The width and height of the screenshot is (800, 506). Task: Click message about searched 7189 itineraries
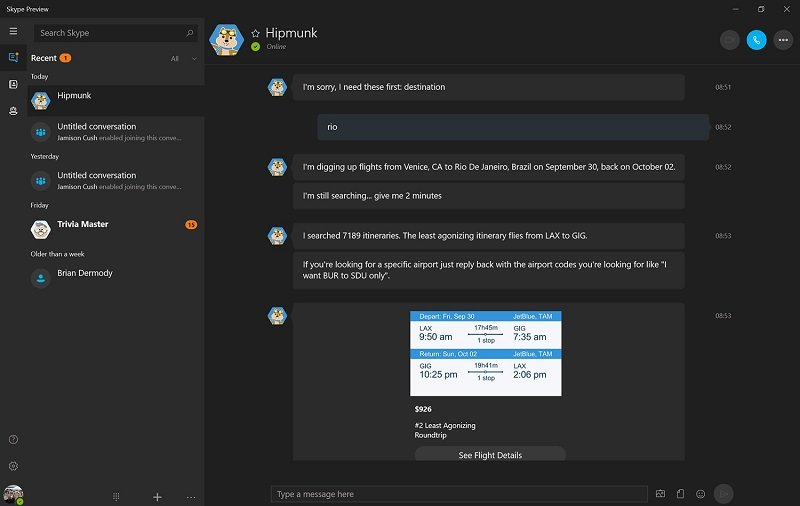(x=488, y=236)
